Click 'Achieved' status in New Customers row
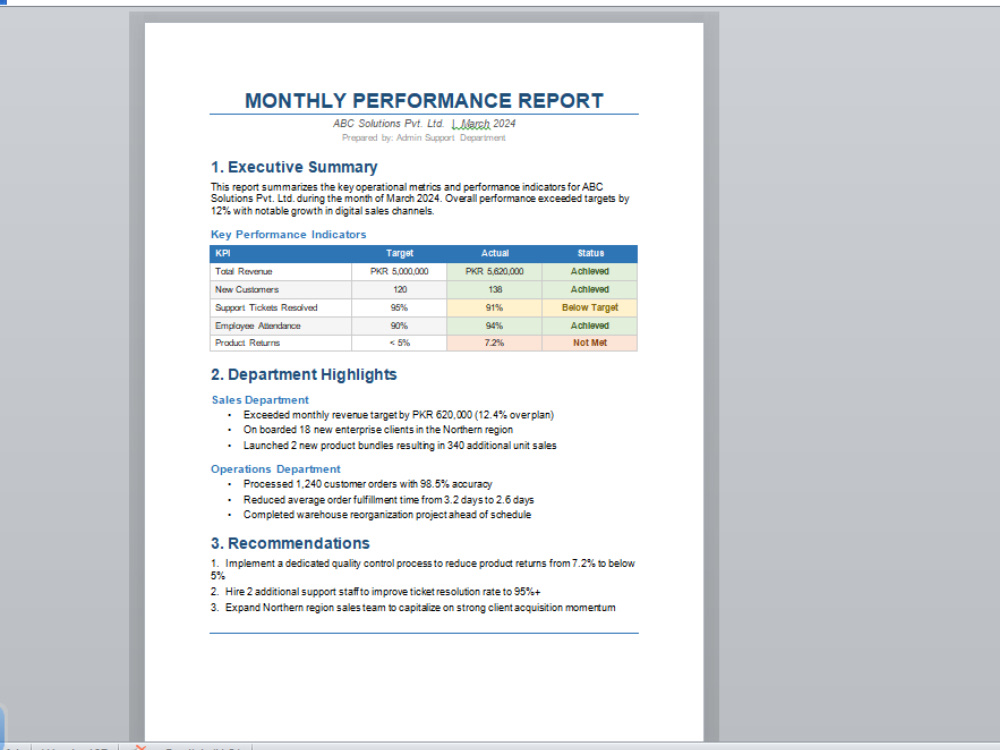1000x750 pixels. click(x=590, y=290)
